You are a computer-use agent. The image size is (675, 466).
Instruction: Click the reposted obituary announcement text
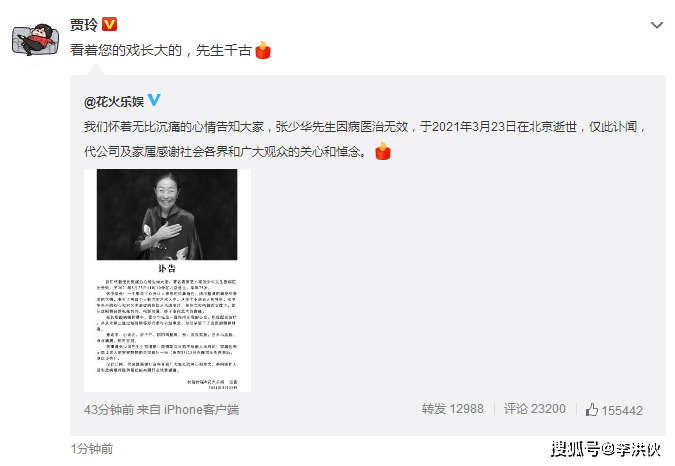coord(365,139)
